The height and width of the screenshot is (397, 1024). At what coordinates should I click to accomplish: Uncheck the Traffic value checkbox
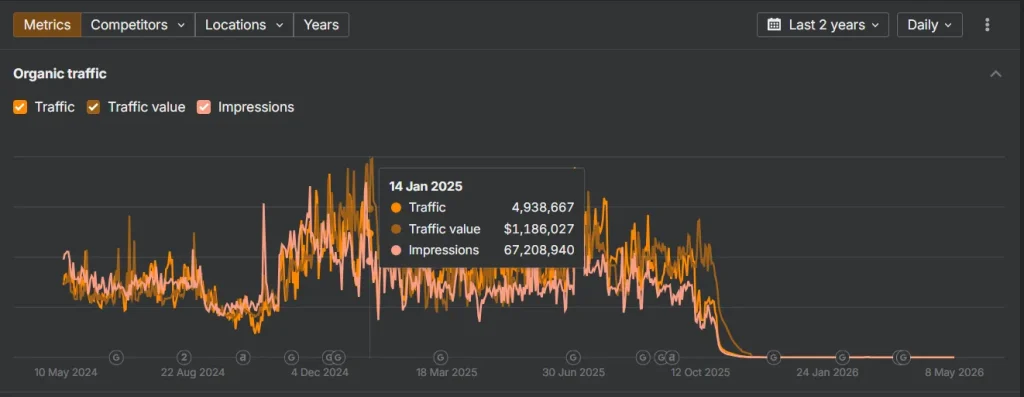tap(93, 107)
